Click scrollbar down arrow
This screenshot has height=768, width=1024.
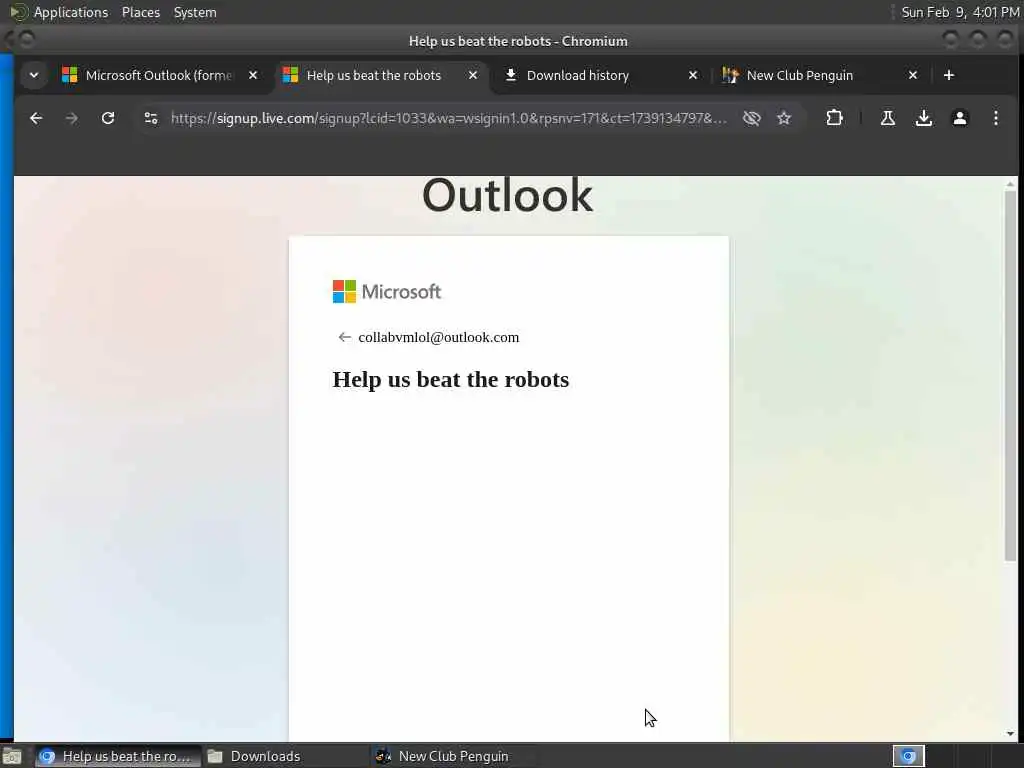pos(1010,734)
